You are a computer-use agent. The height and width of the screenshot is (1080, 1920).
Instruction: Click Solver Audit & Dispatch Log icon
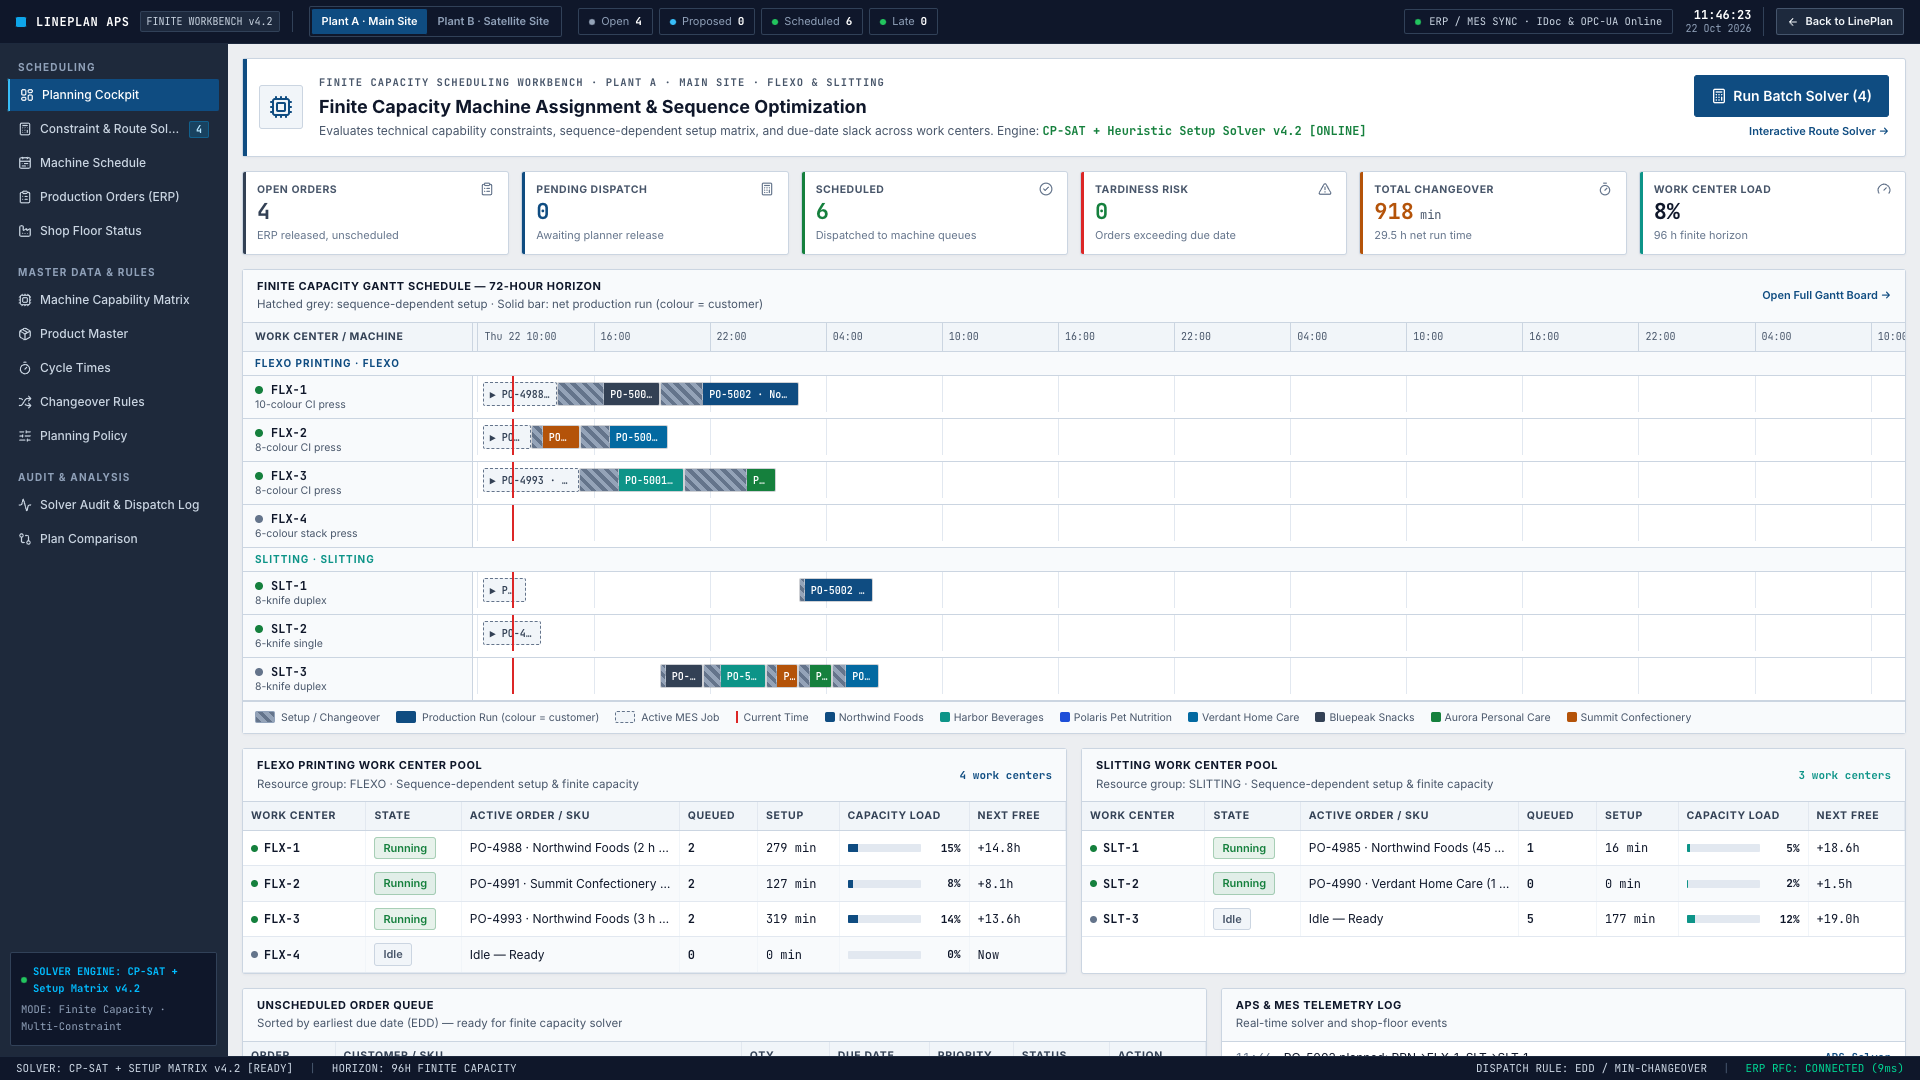(25, 505)
